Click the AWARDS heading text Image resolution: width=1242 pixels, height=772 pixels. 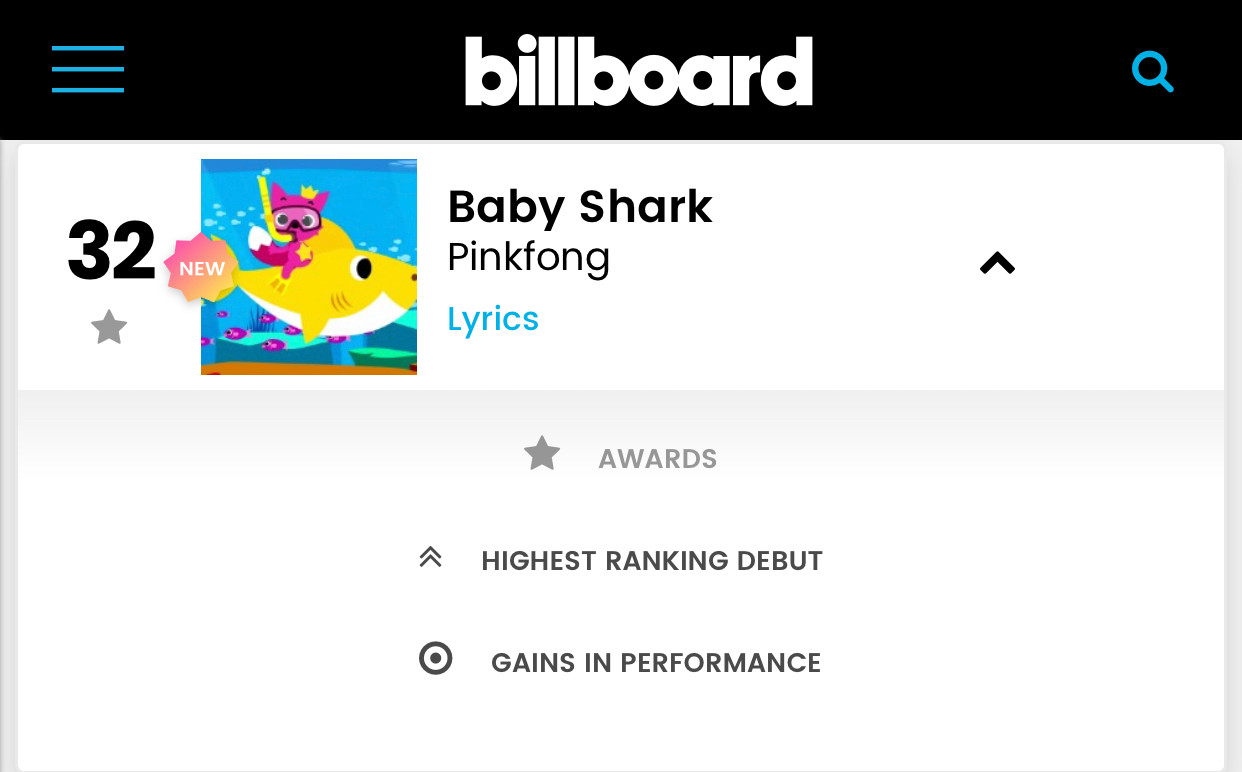657,459
